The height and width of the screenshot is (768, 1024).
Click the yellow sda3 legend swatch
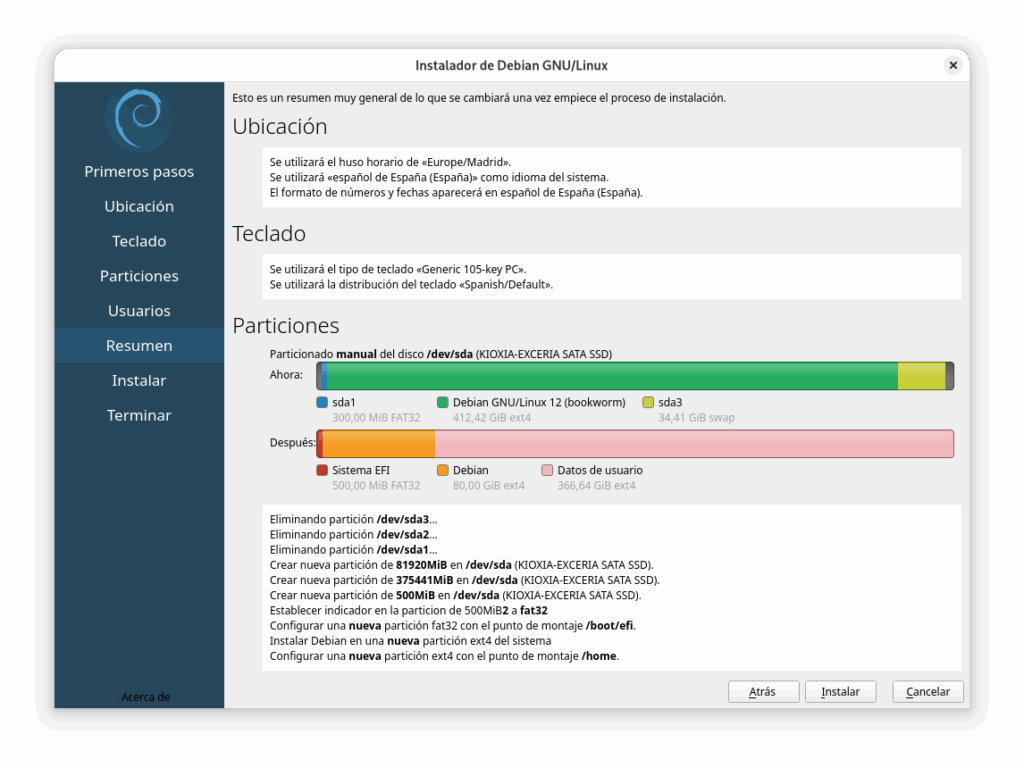(648, 402)
